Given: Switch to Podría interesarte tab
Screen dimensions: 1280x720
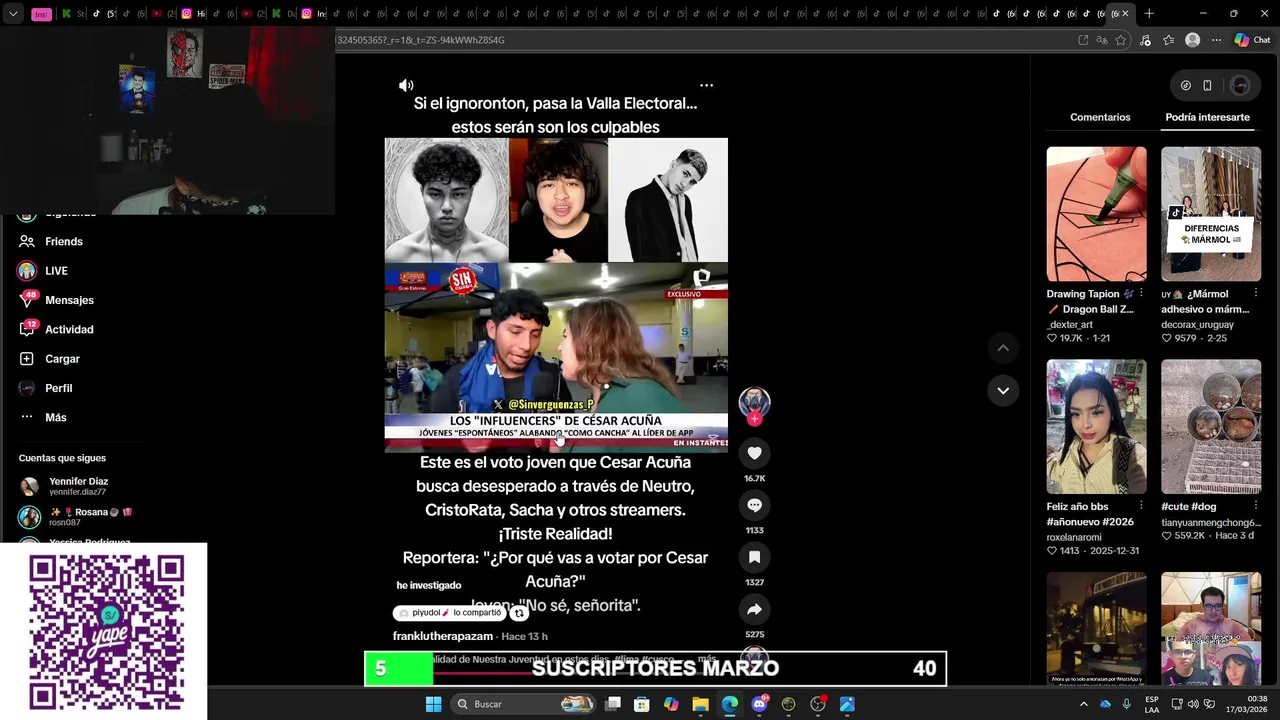Looking at the screenshot, I should tap(1207, 117).
